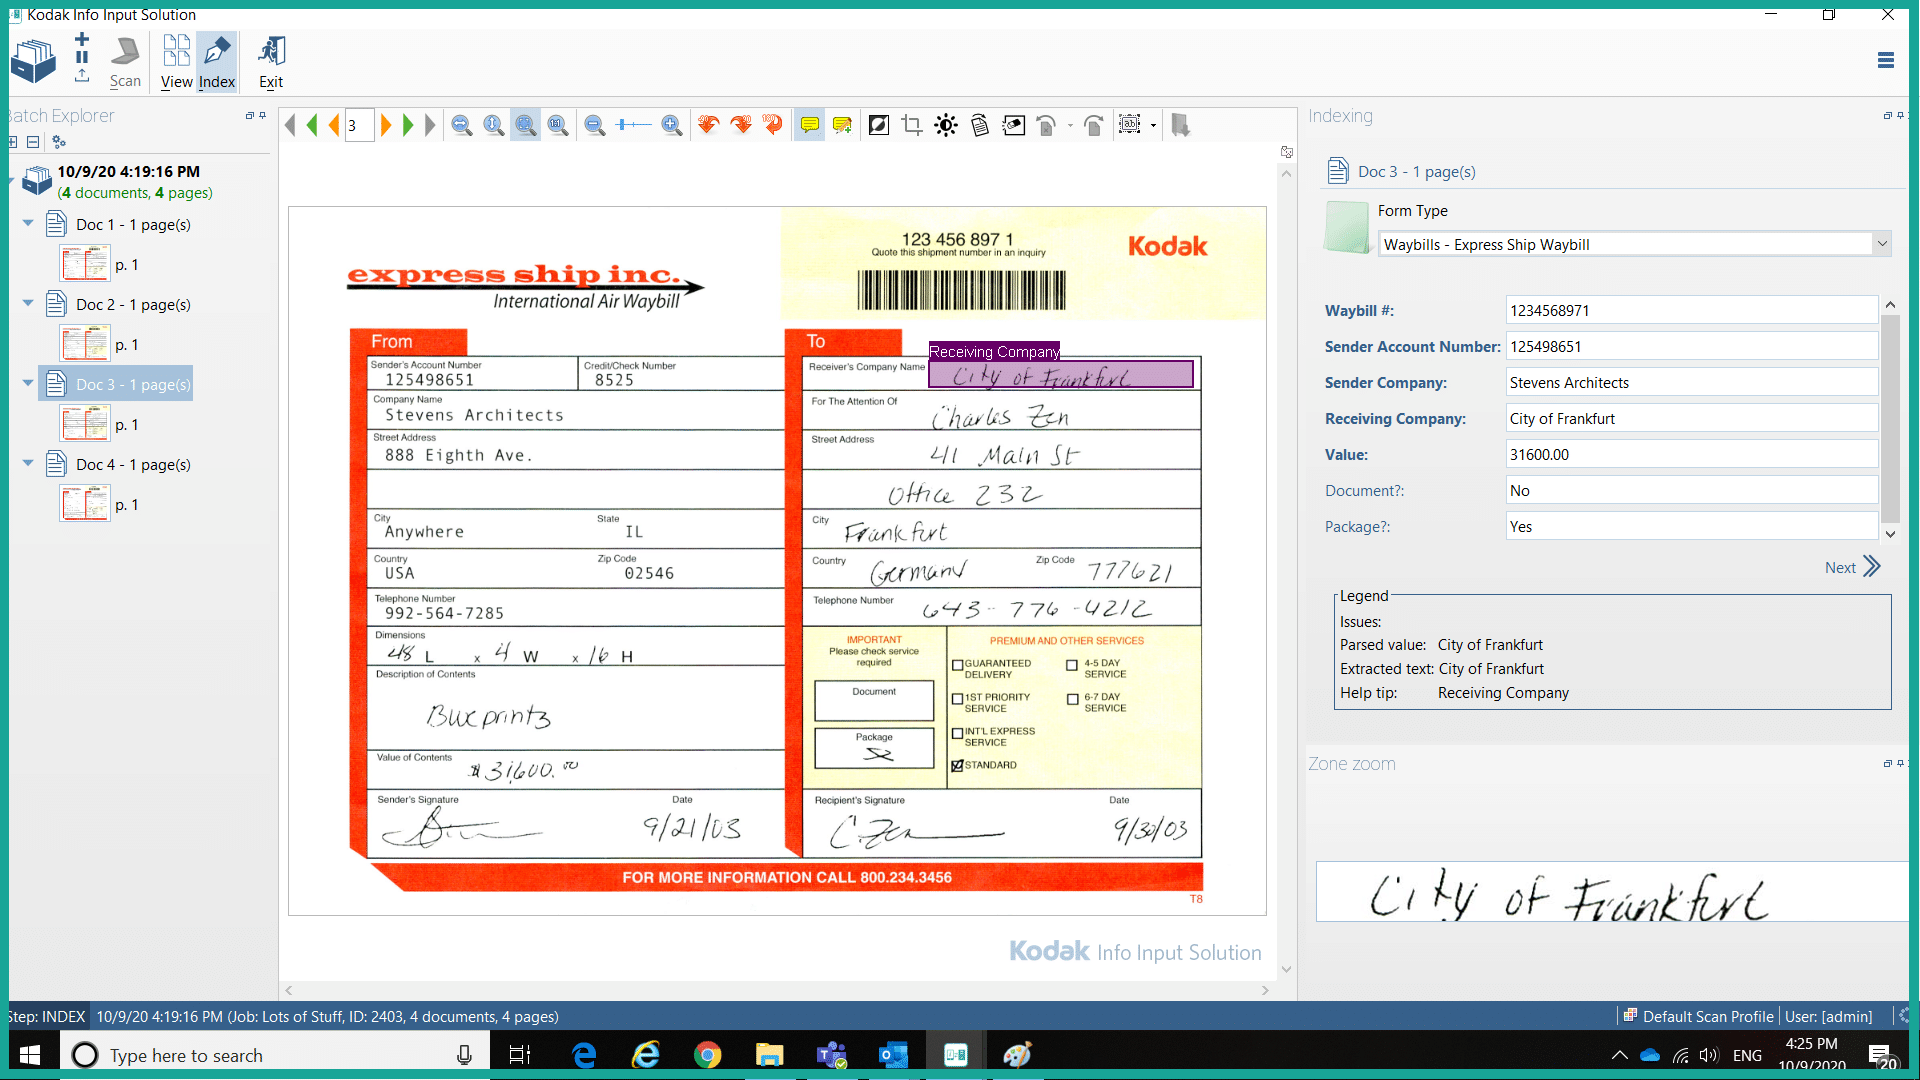This screenshot has height=1080, width=1920.
Task: Click the View icon in the ribbon
Action: [176, 60]
